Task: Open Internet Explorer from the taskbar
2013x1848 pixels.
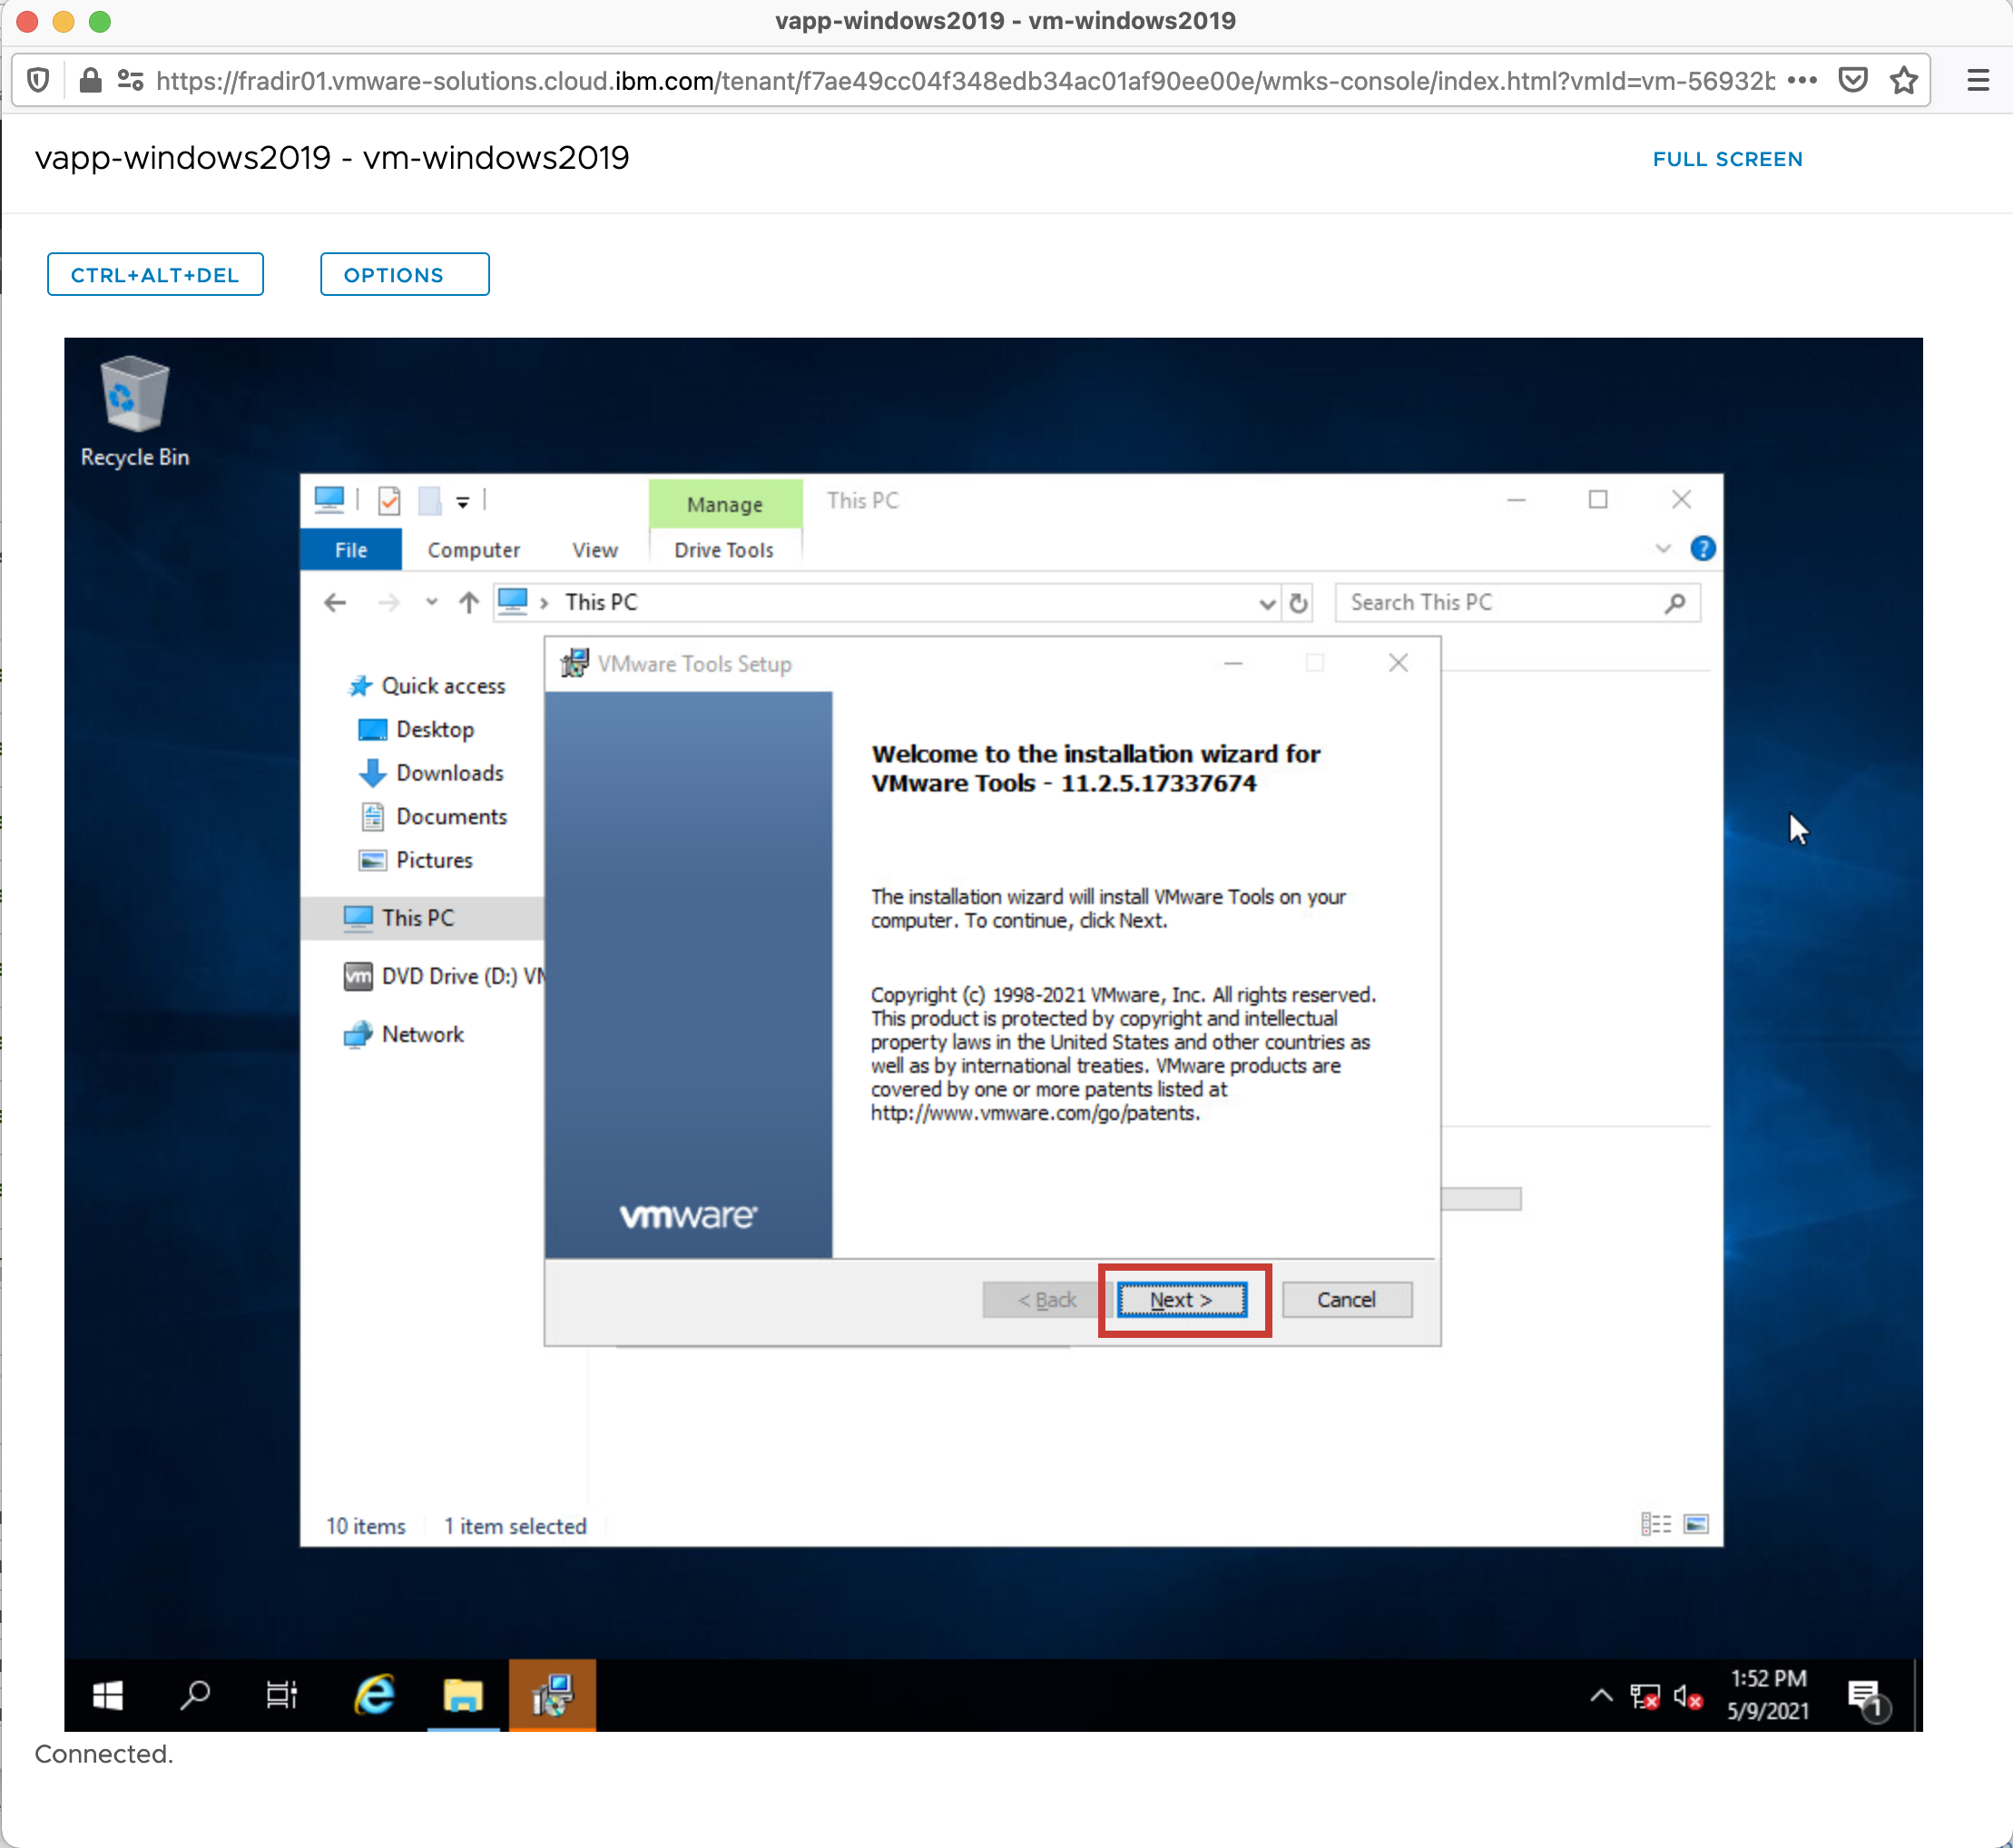Action: pos(374,1695)
